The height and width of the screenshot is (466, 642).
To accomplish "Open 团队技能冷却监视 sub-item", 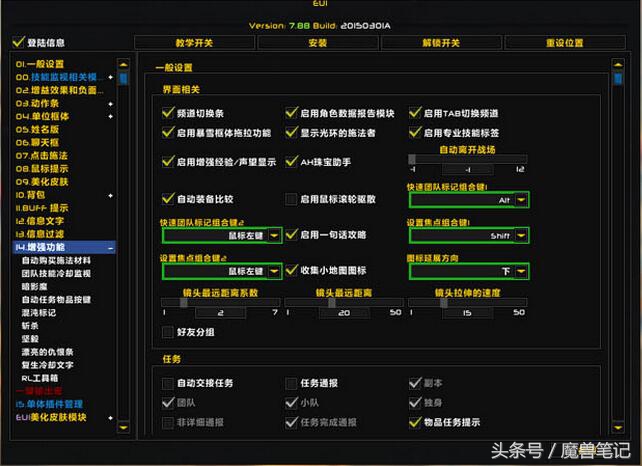I will [x=56, y=274].
